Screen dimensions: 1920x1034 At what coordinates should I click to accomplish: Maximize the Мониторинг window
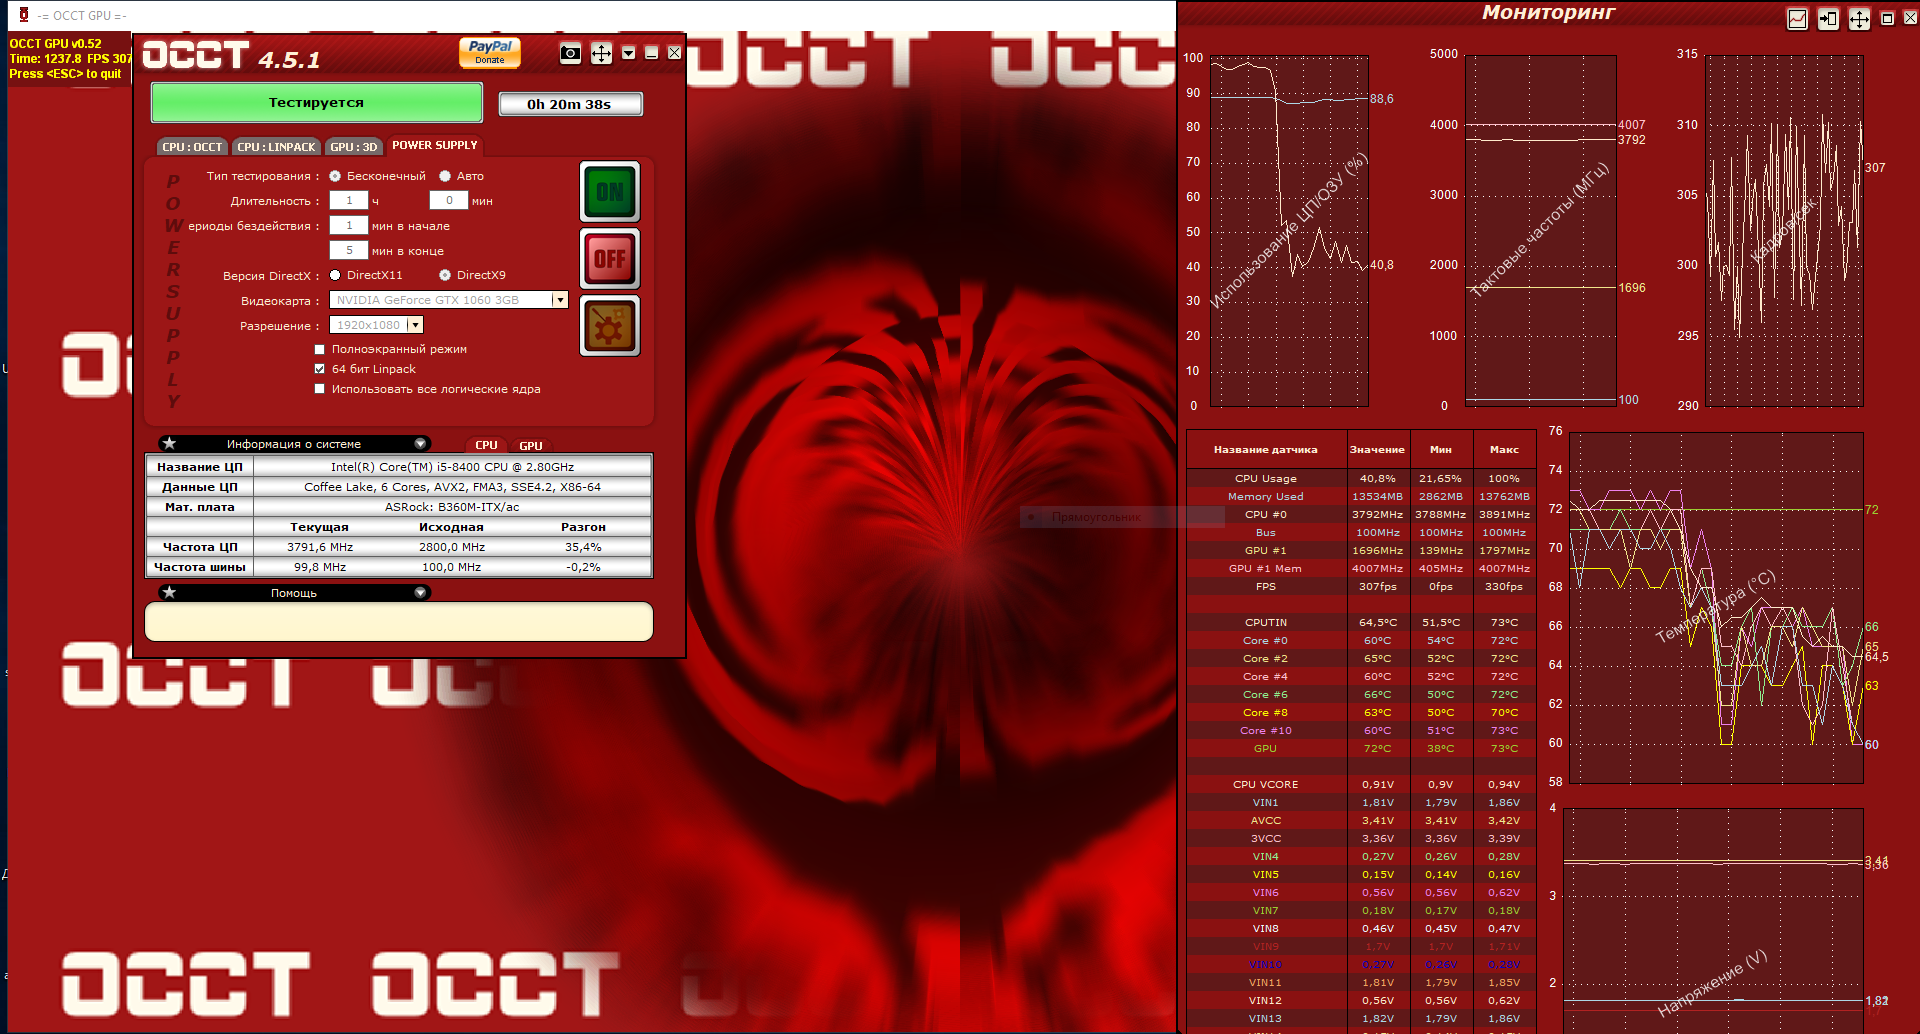[x=1887, y=19]
